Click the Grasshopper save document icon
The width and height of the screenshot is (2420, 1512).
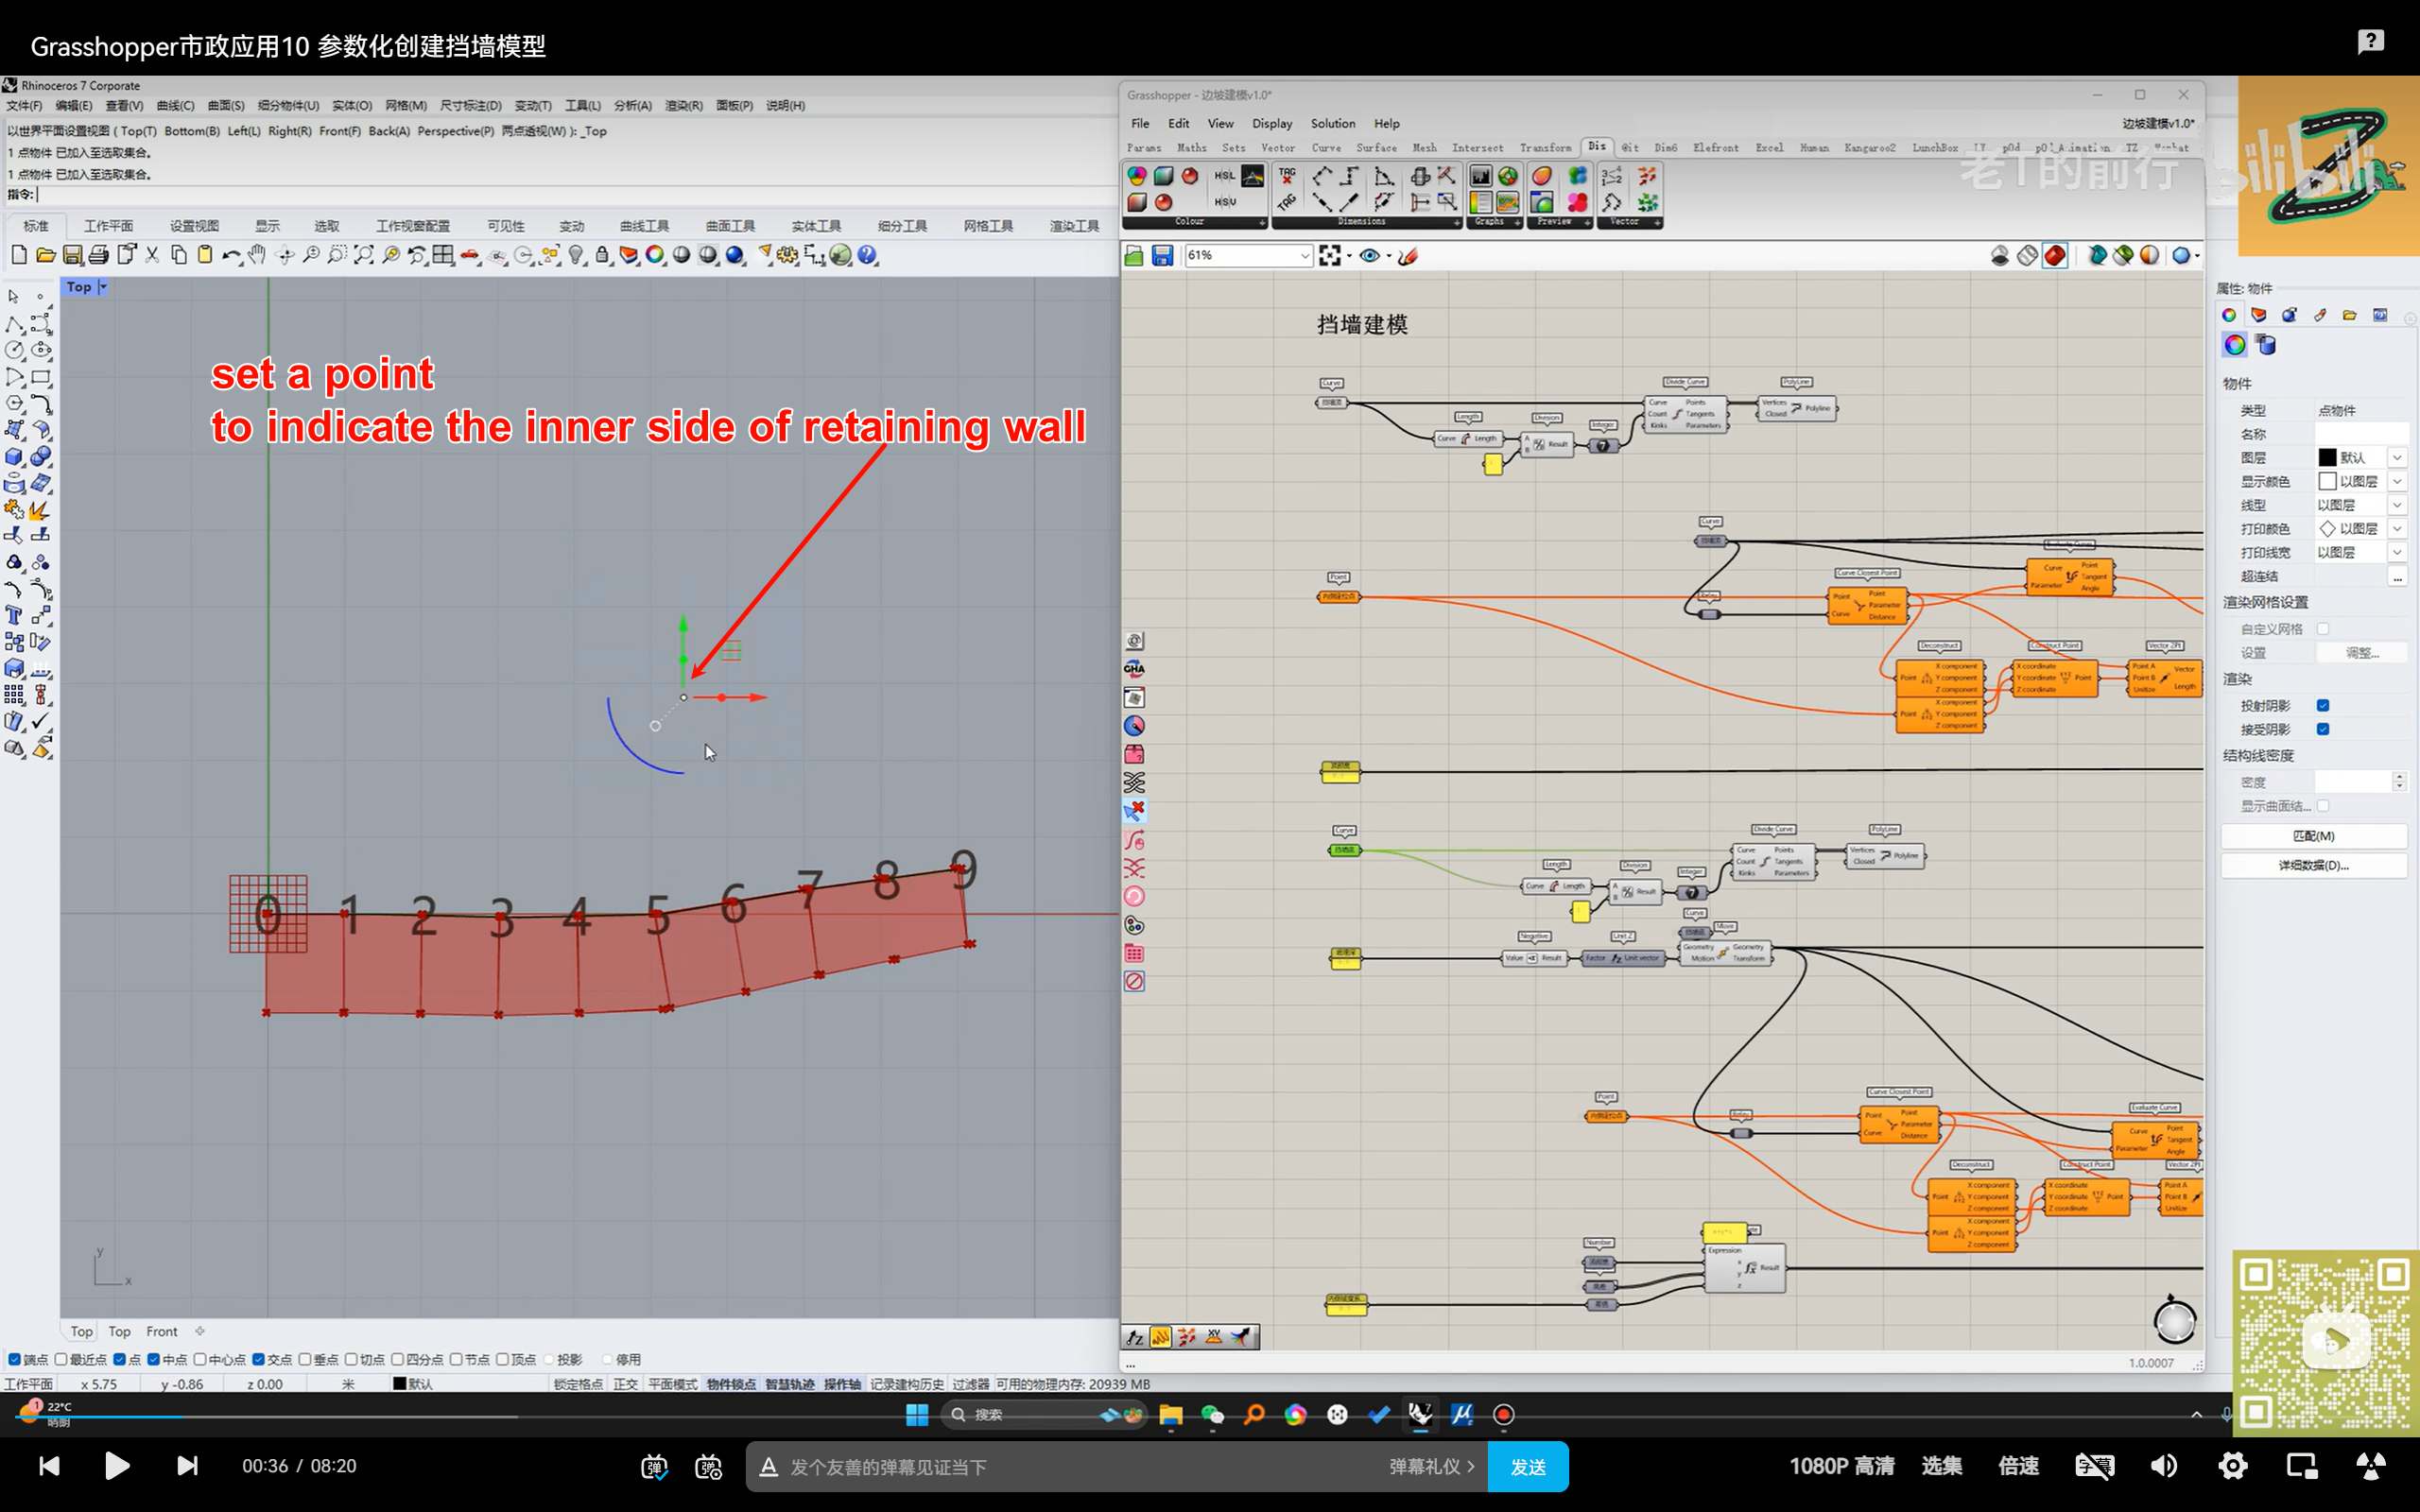pos(1162,256)
